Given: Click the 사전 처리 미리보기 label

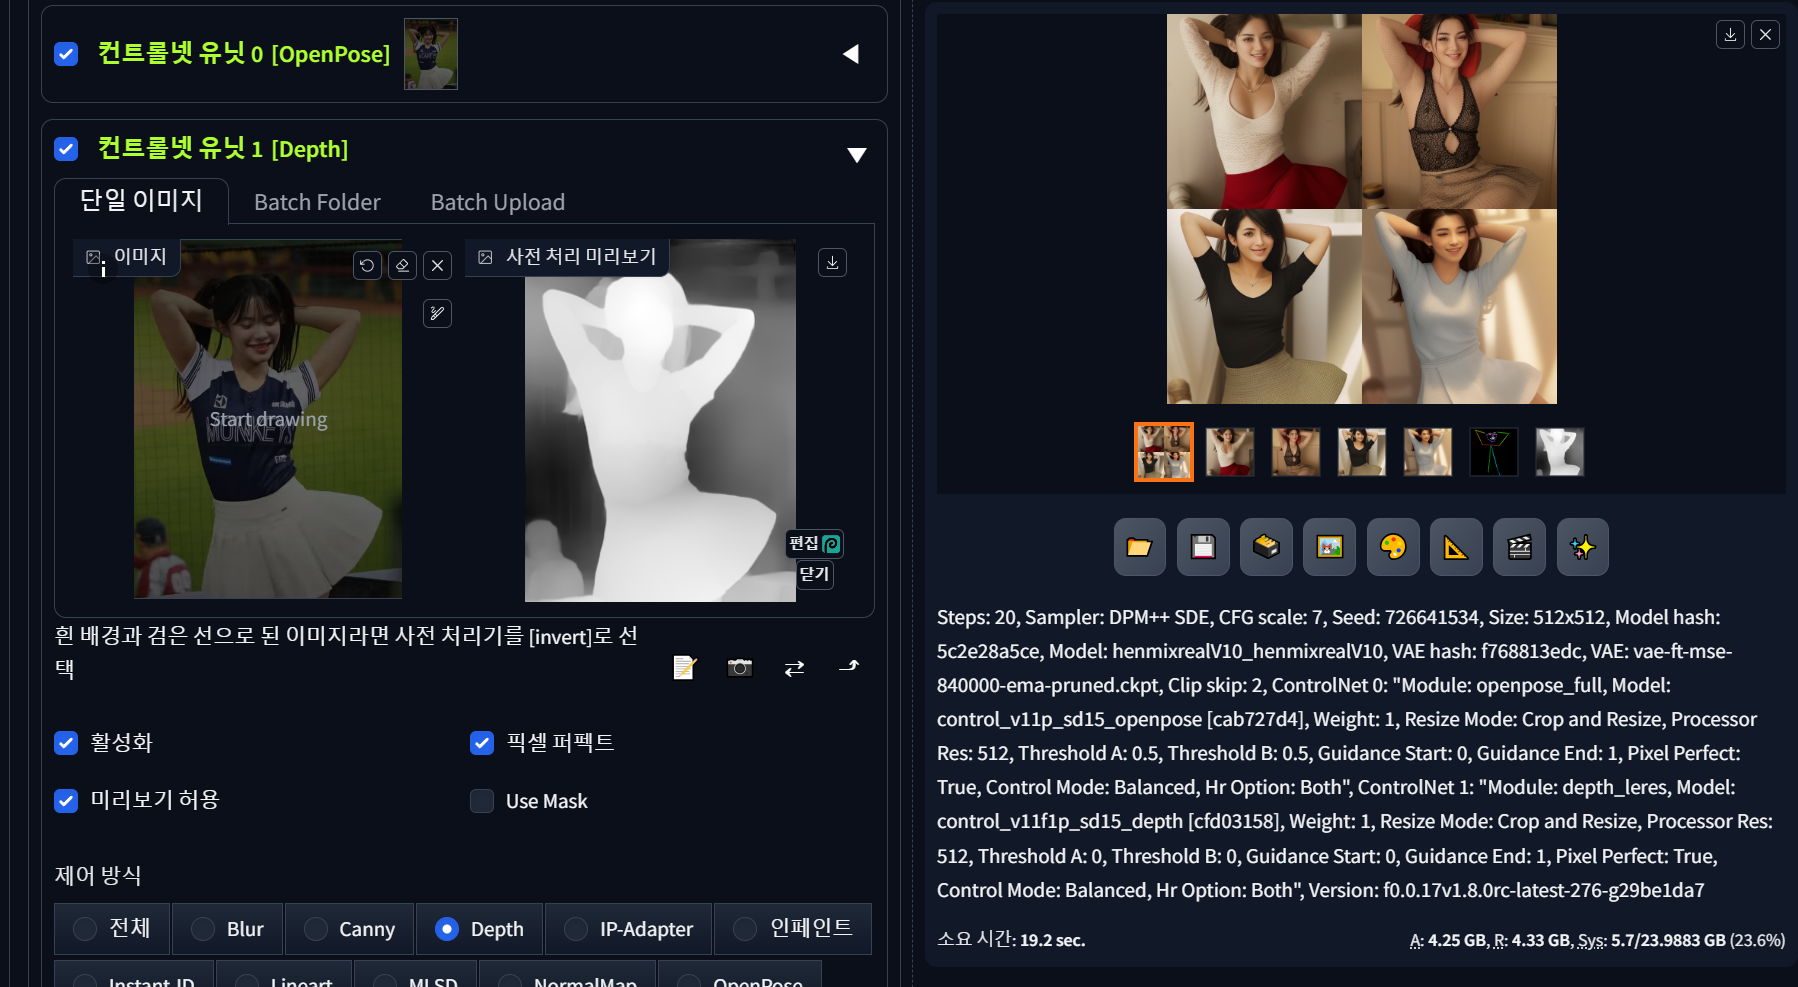Looking at the screenshot, I should (x=568, y=257).
